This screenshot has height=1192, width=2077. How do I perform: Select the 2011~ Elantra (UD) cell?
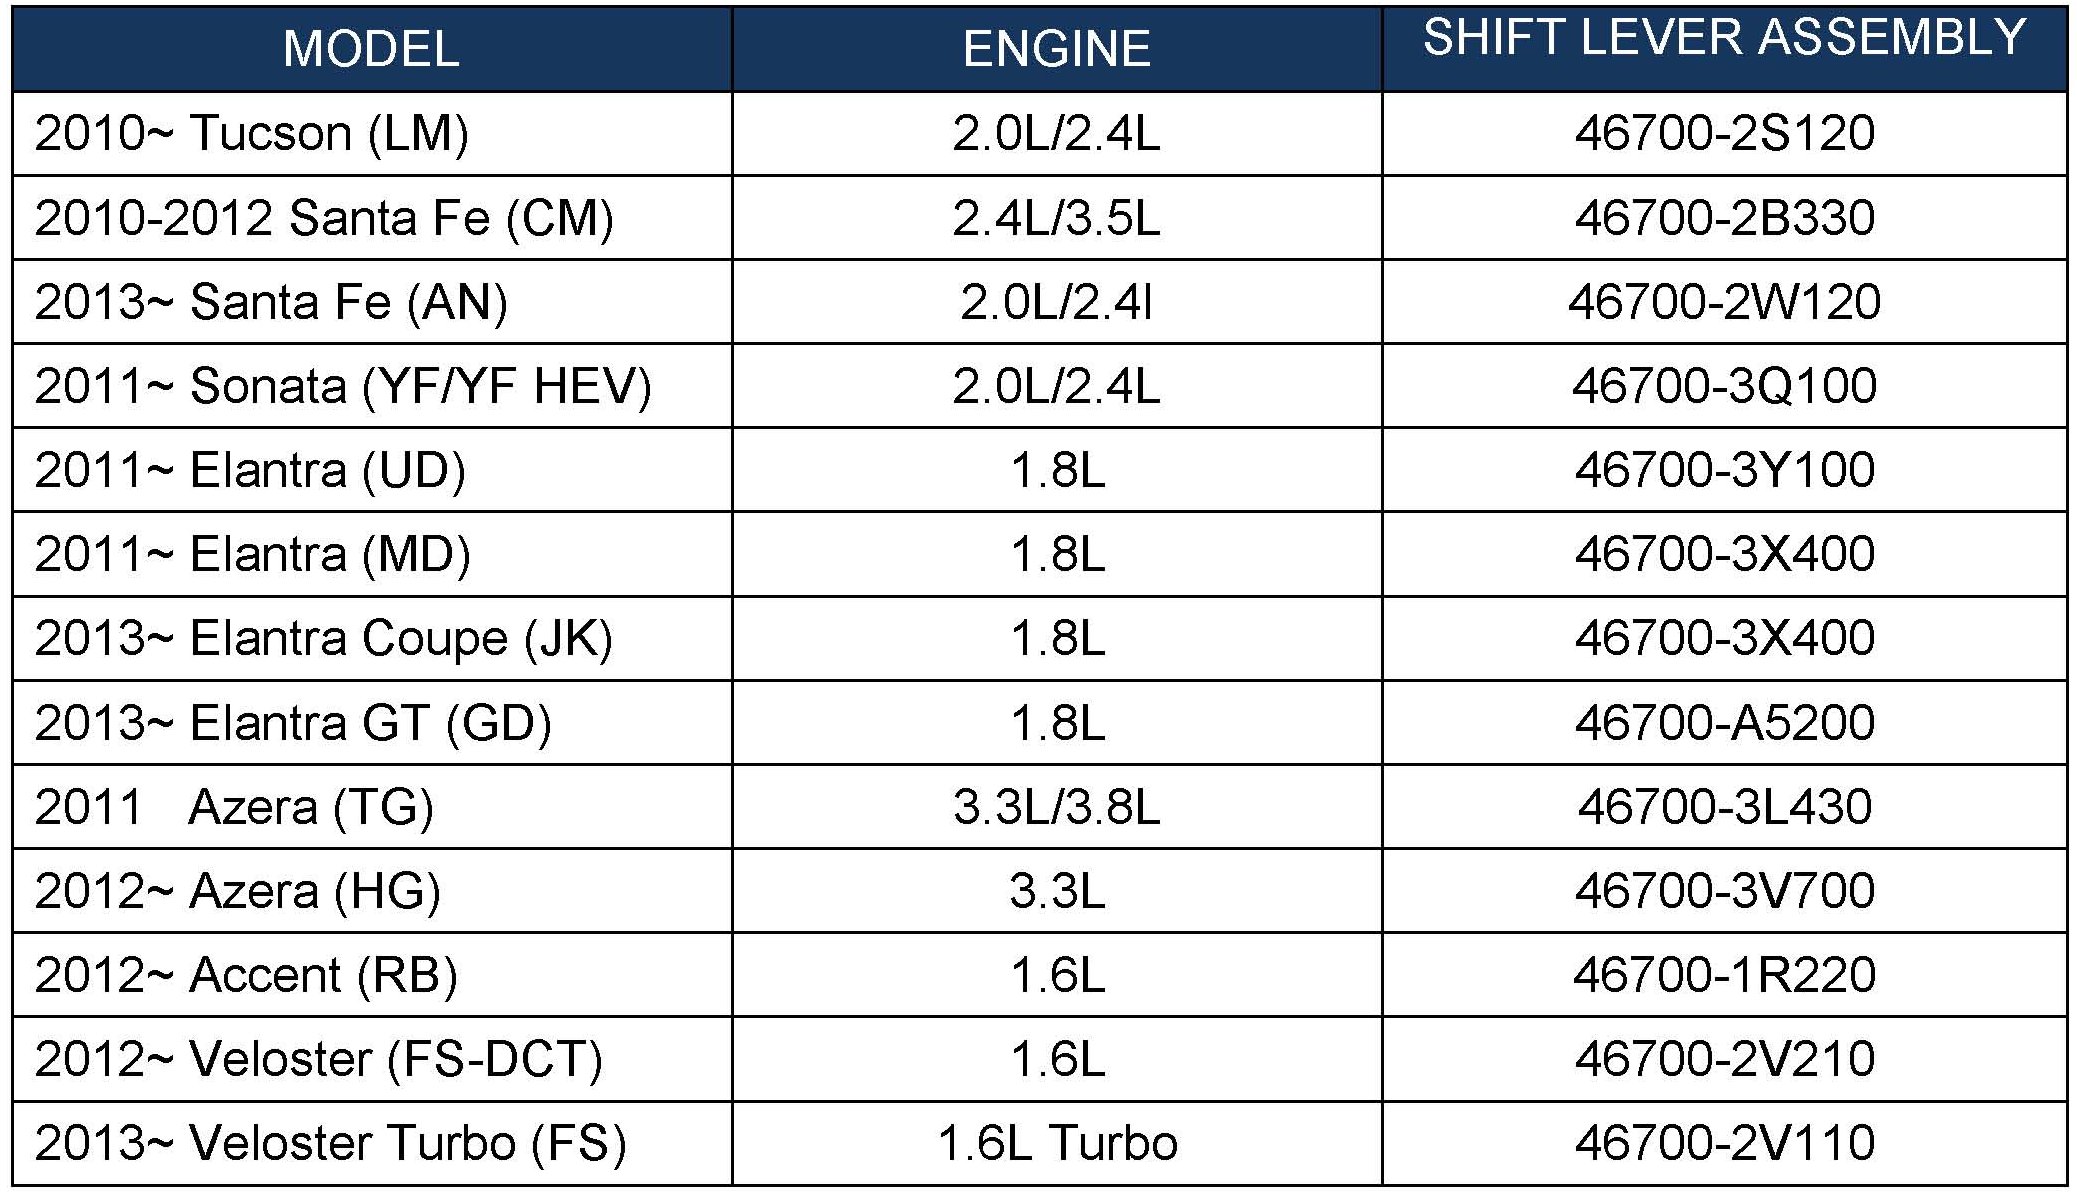point(250,470)
